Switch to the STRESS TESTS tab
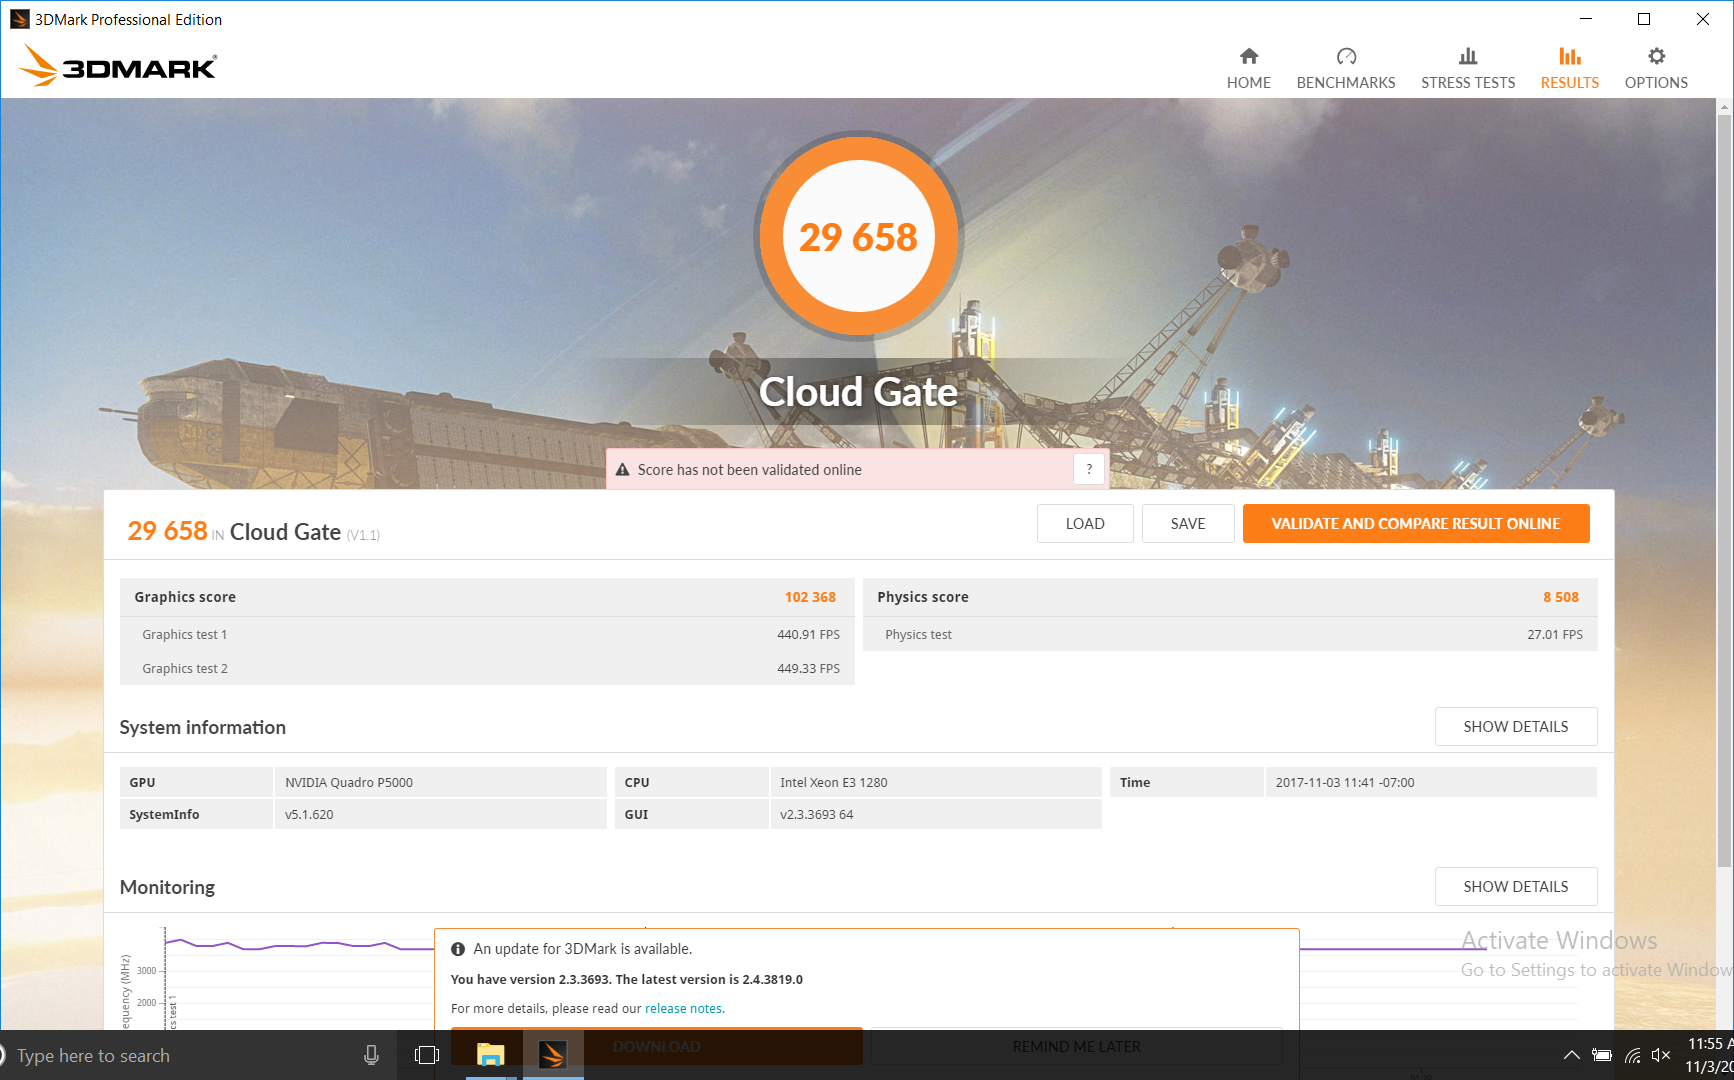1734x1080 pixels. 1468,83
